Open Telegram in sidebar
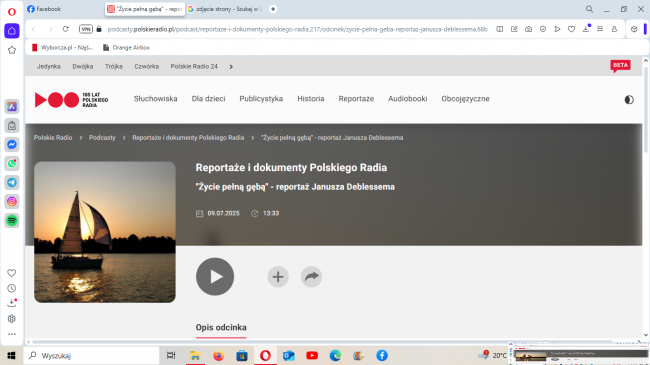This screenshot has width=650, height=365. (12, 182)
